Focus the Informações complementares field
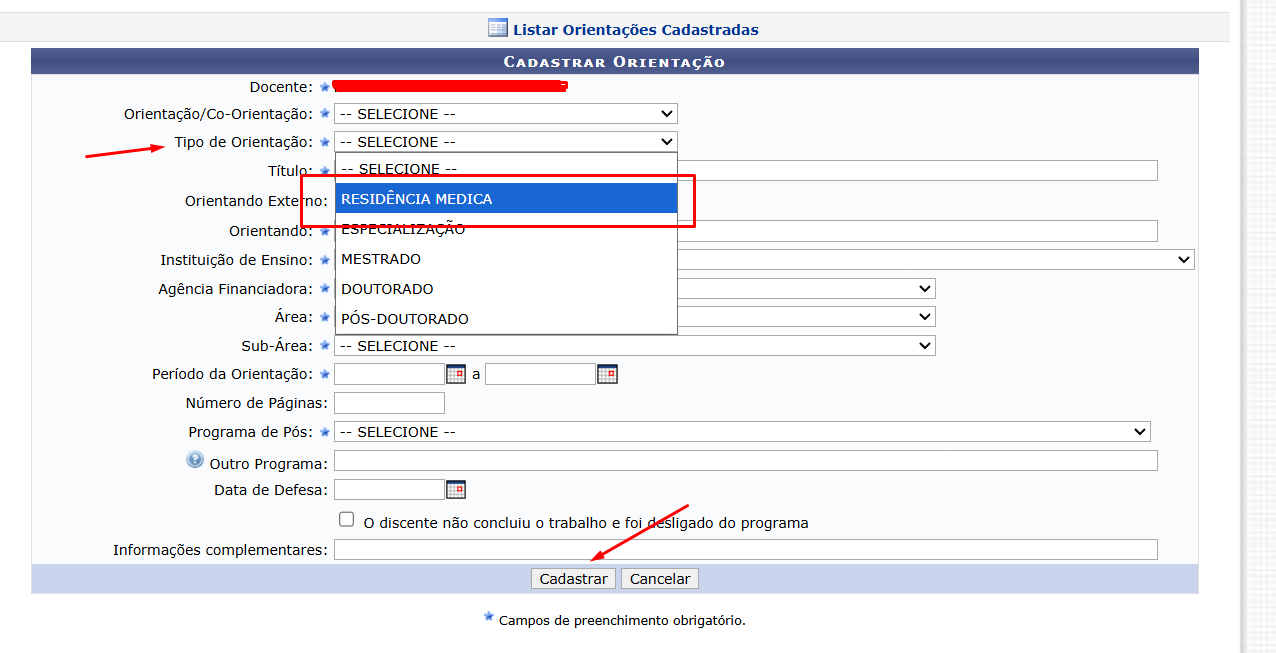Screen dimensions: 1276x653 coord(745,550)
